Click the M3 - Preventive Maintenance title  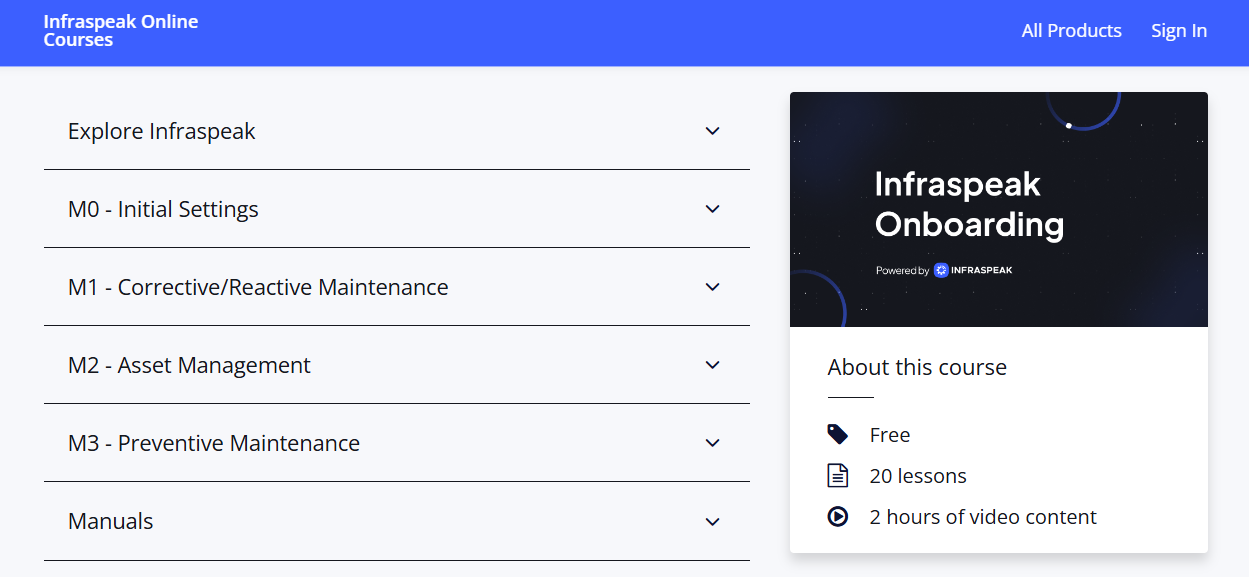coord(214,443)
